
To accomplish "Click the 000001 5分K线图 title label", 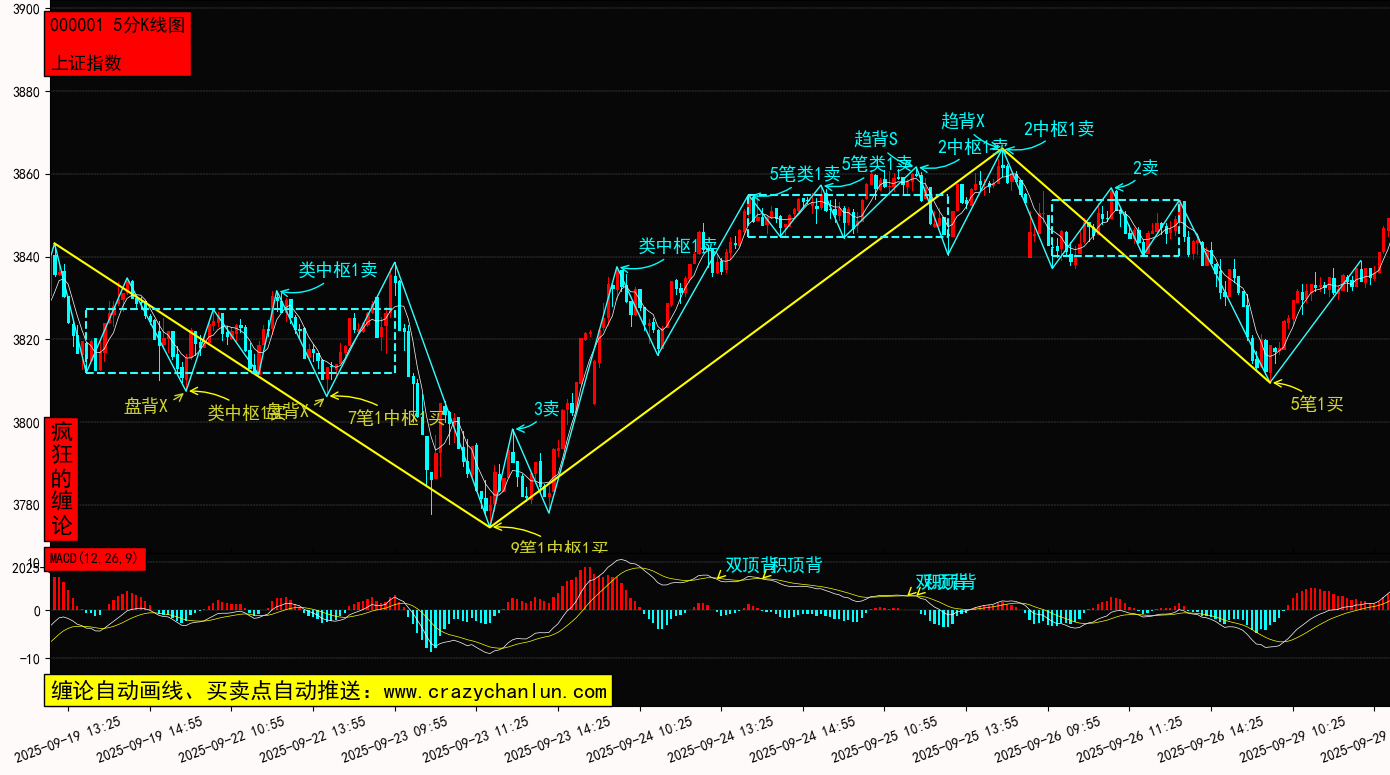I will 117,26.
